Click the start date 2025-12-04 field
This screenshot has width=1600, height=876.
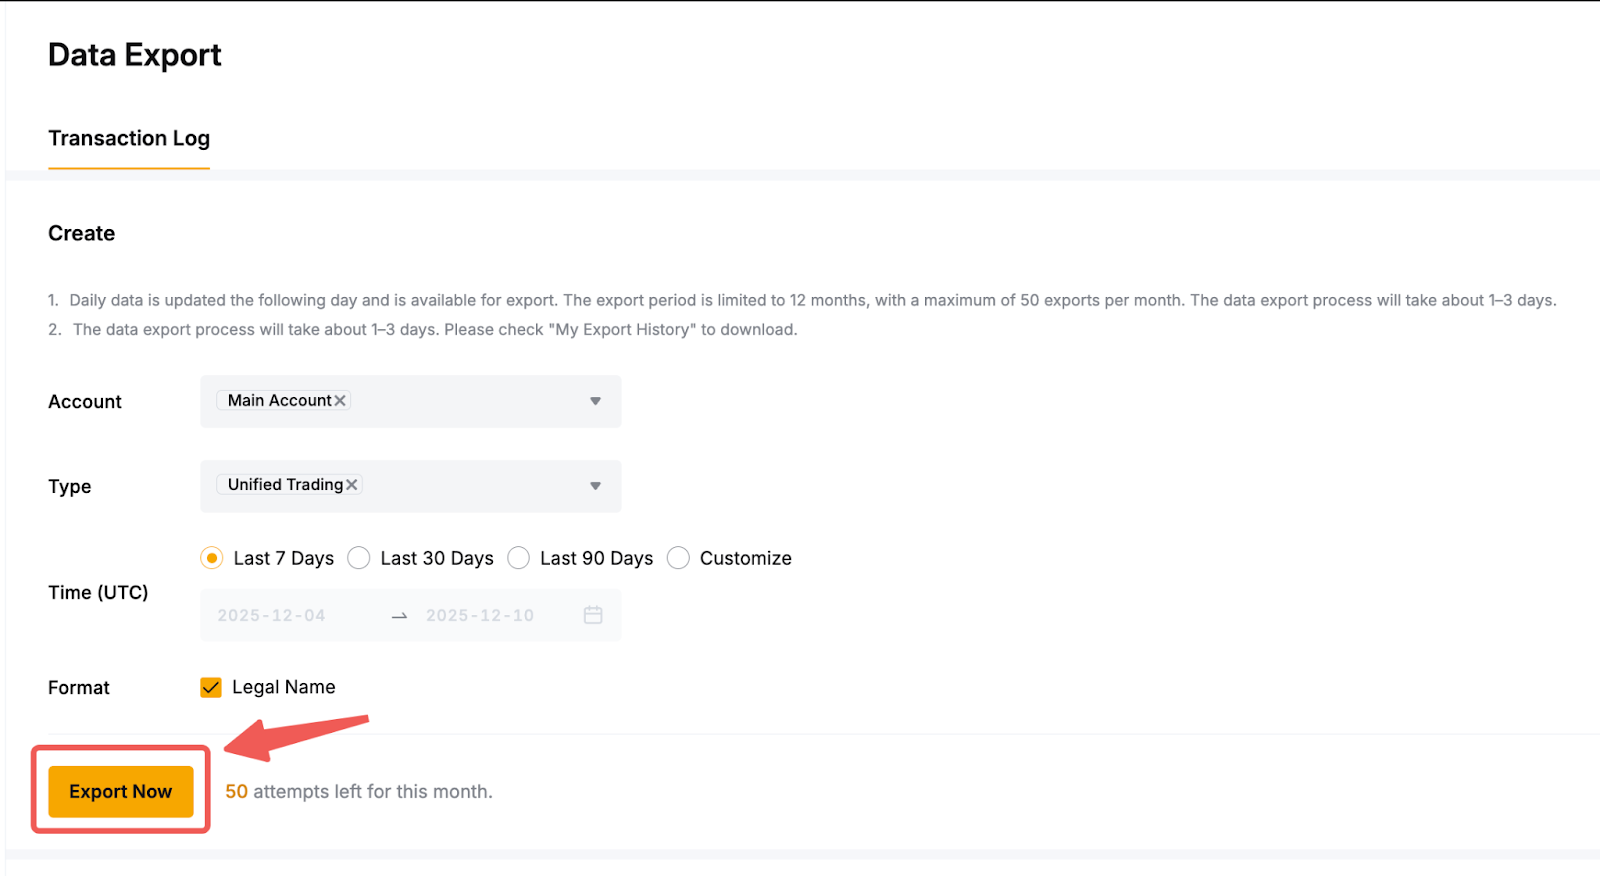tap(272, 616)
